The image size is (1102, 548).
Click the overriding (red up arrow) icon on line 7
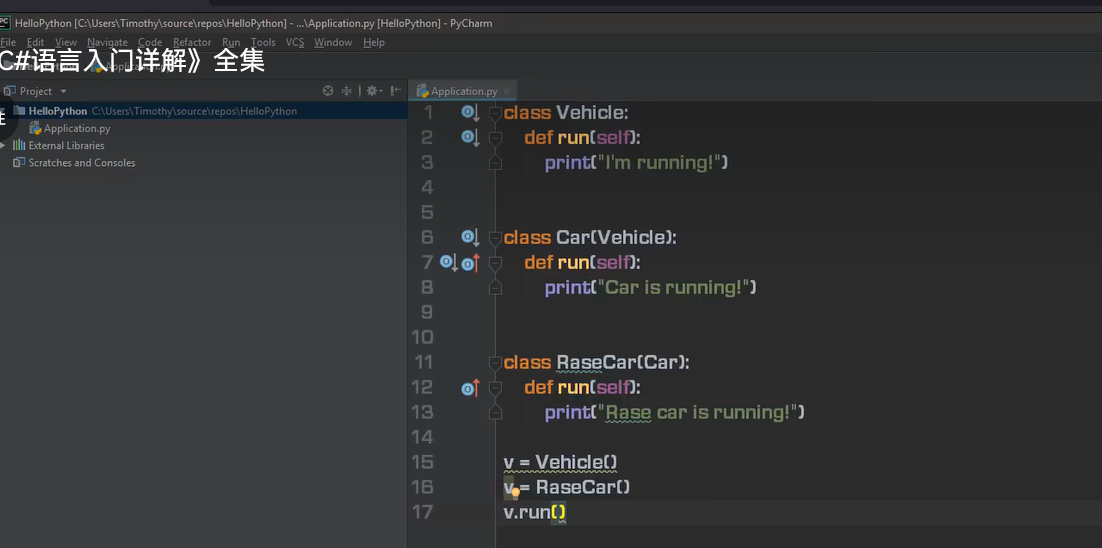coord(470,263)
